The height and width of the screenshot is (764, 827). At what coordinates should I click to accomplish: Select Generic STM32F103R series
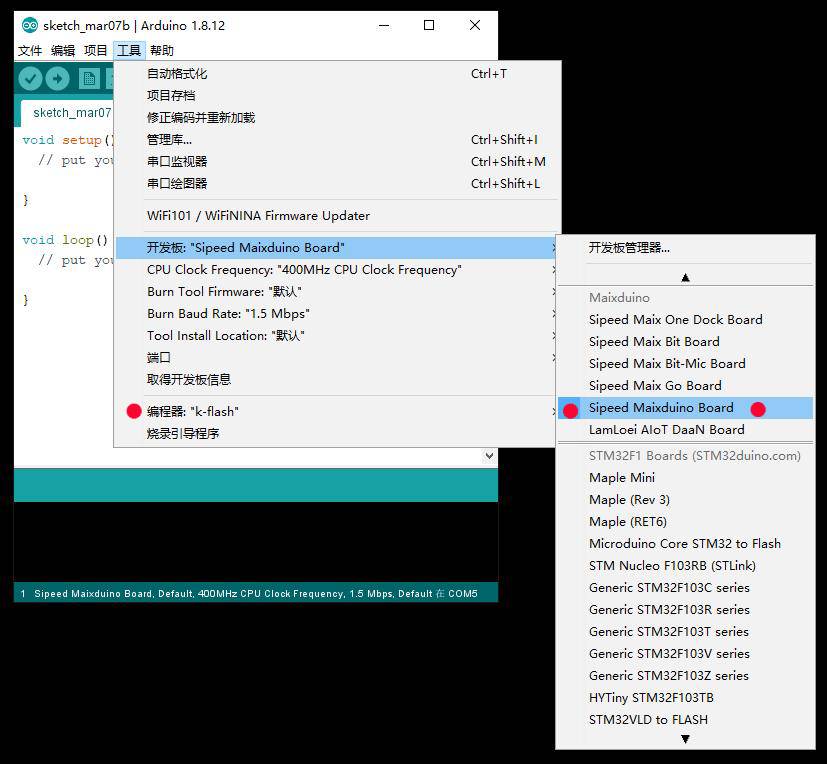pos(685,610)
